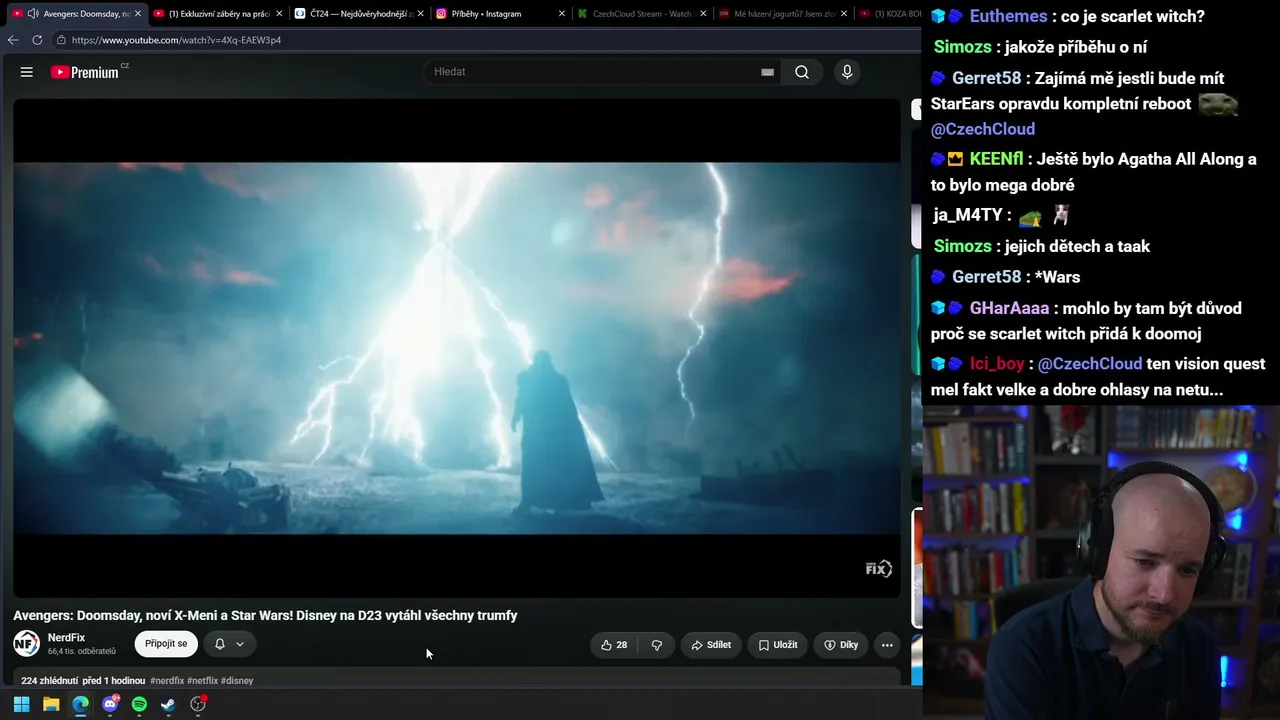The image size is (1280, 720).
Task: Open the NerdFix channel avatar
Action: tap(26, 644)
